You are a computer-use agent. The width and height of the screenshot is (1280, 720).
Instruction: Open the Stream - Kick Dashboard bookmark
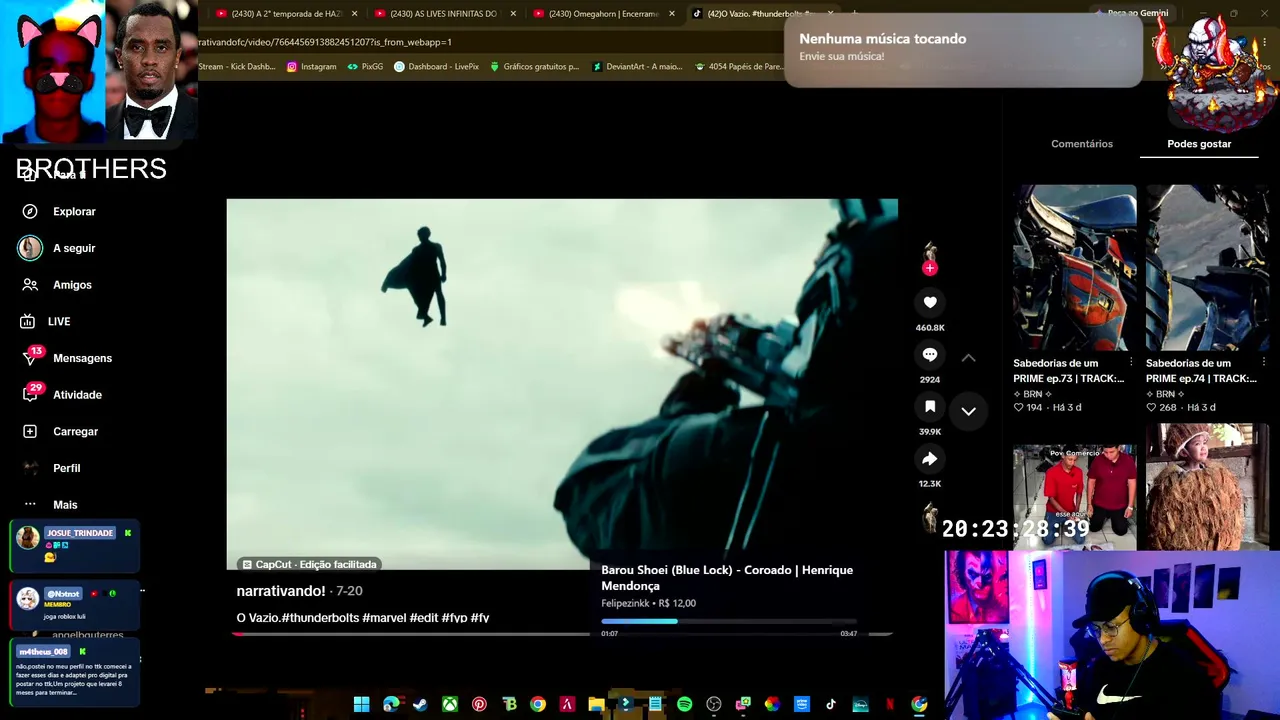[x=237, y=67]
